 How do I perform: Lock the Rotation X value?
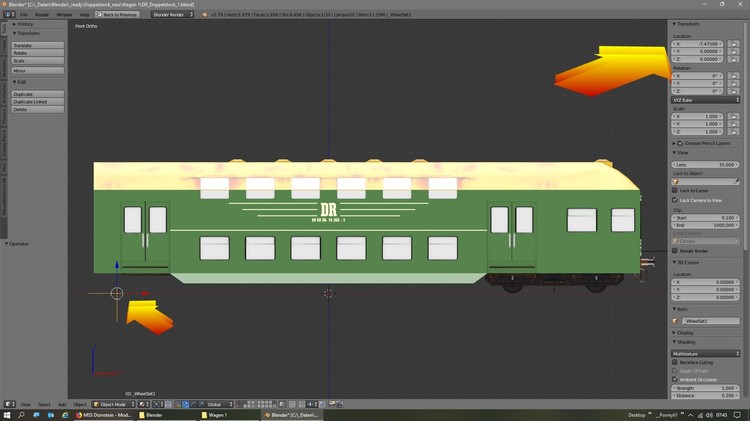tap(733, 76)
